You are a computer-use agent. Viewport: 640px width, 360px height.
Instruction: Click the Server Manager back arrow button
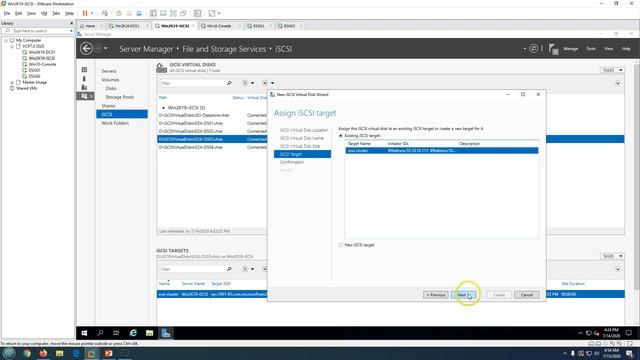86,49
